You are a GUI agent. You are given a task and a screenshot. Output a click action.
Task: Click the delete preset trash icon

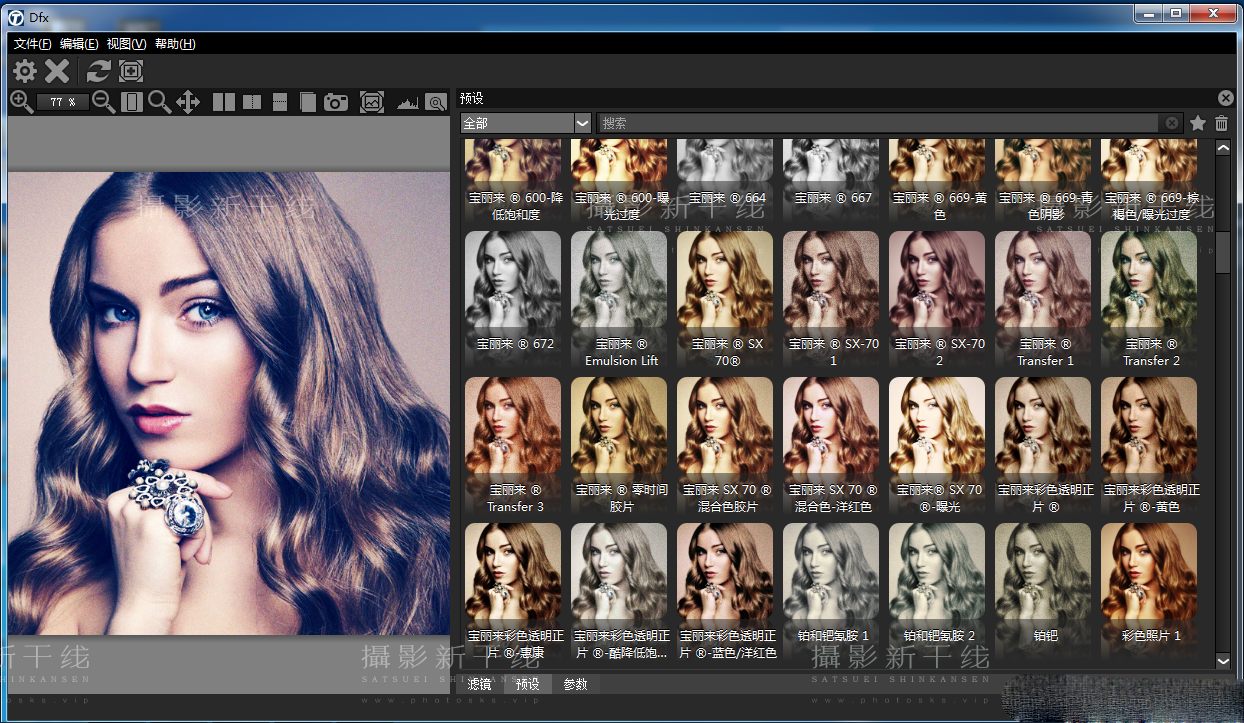(1221, 123)
